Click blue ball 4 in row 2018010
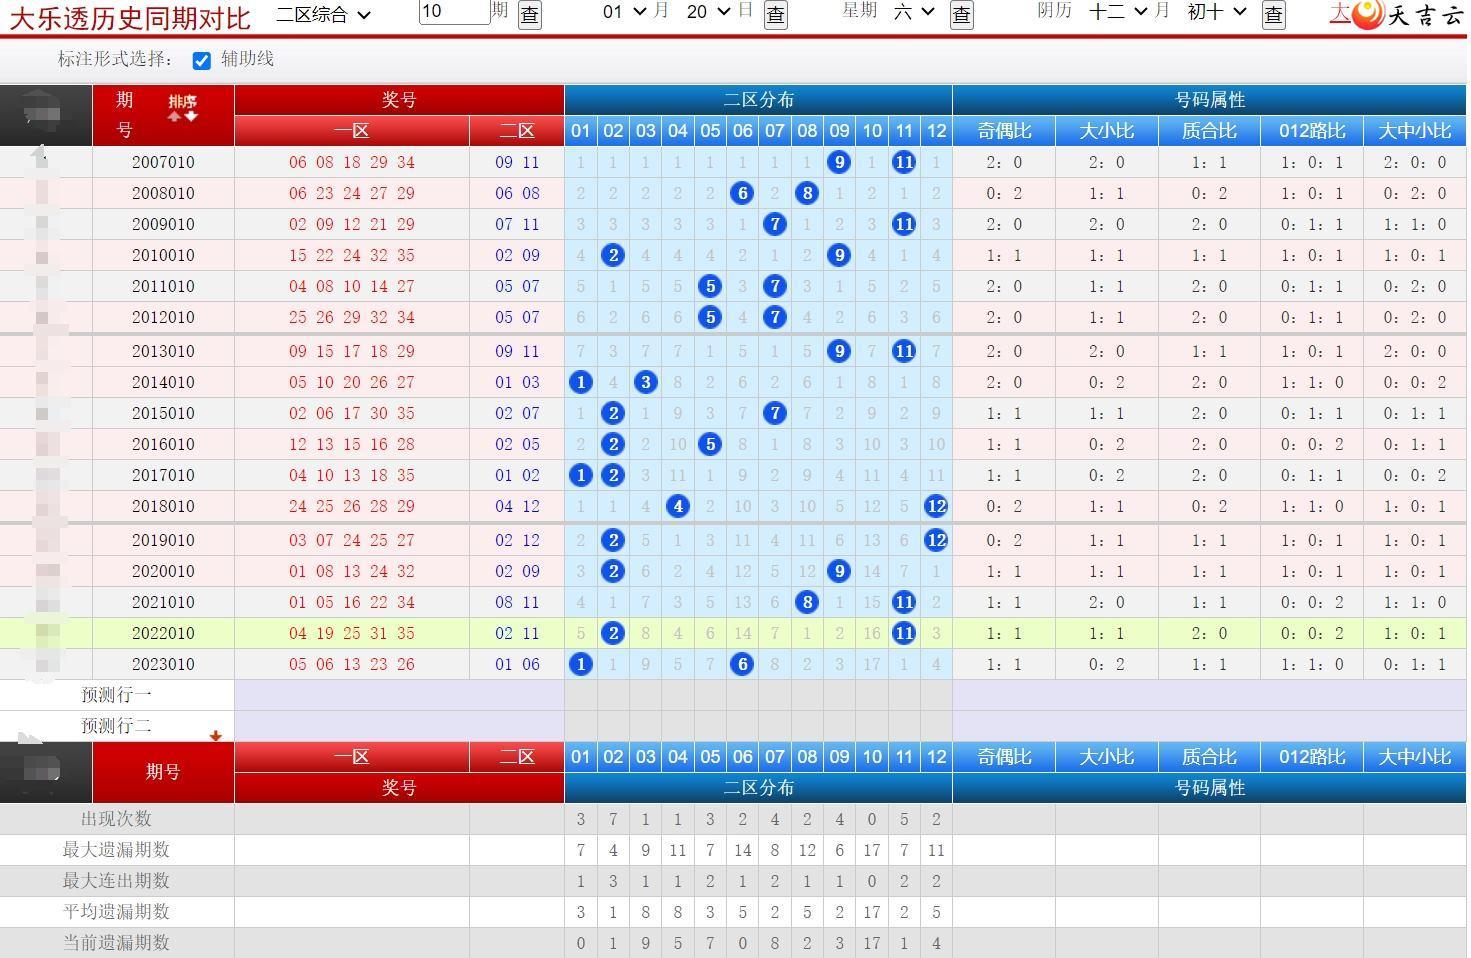 (x=678, y=506)
